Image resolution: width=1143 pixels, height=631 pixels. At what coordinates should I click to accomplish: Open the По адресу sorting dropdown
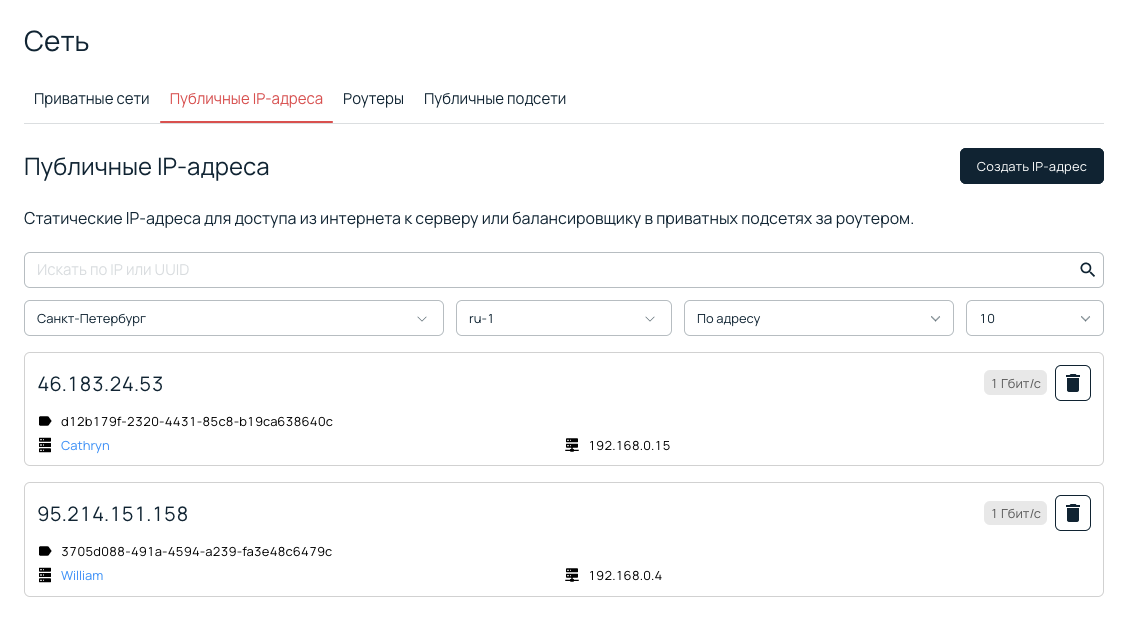818,317
